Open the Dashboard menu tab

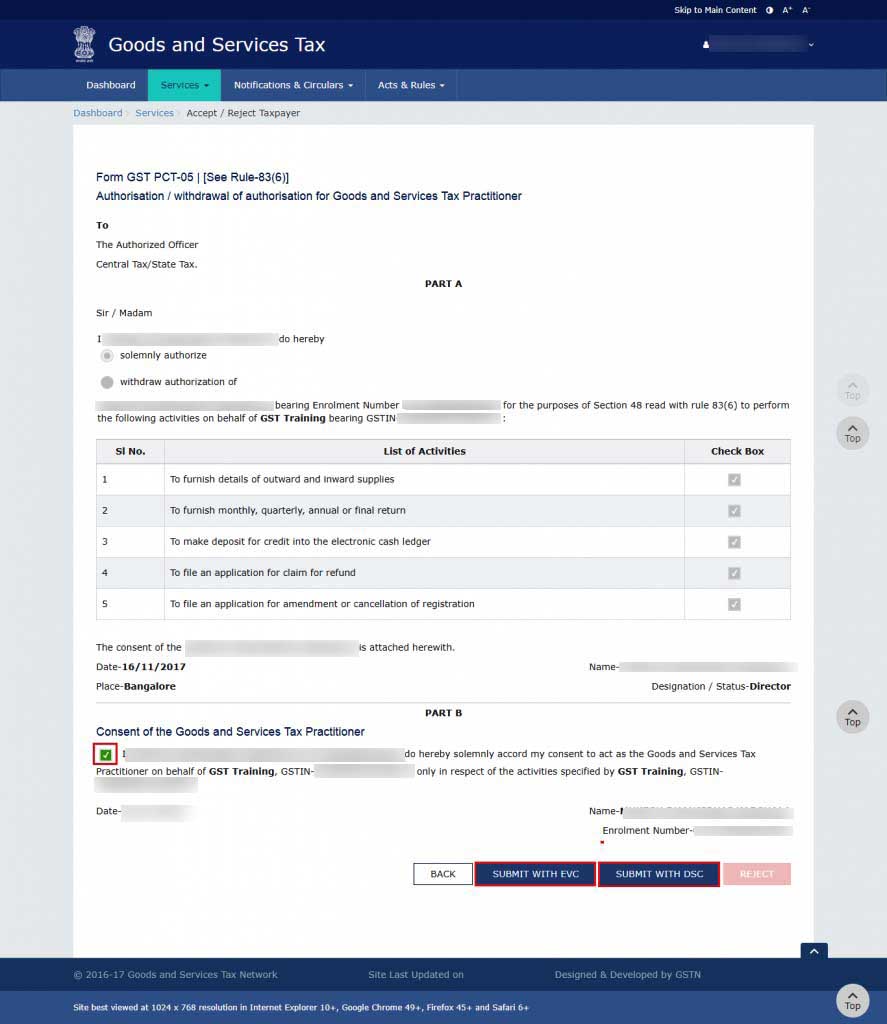coord(110,85)
